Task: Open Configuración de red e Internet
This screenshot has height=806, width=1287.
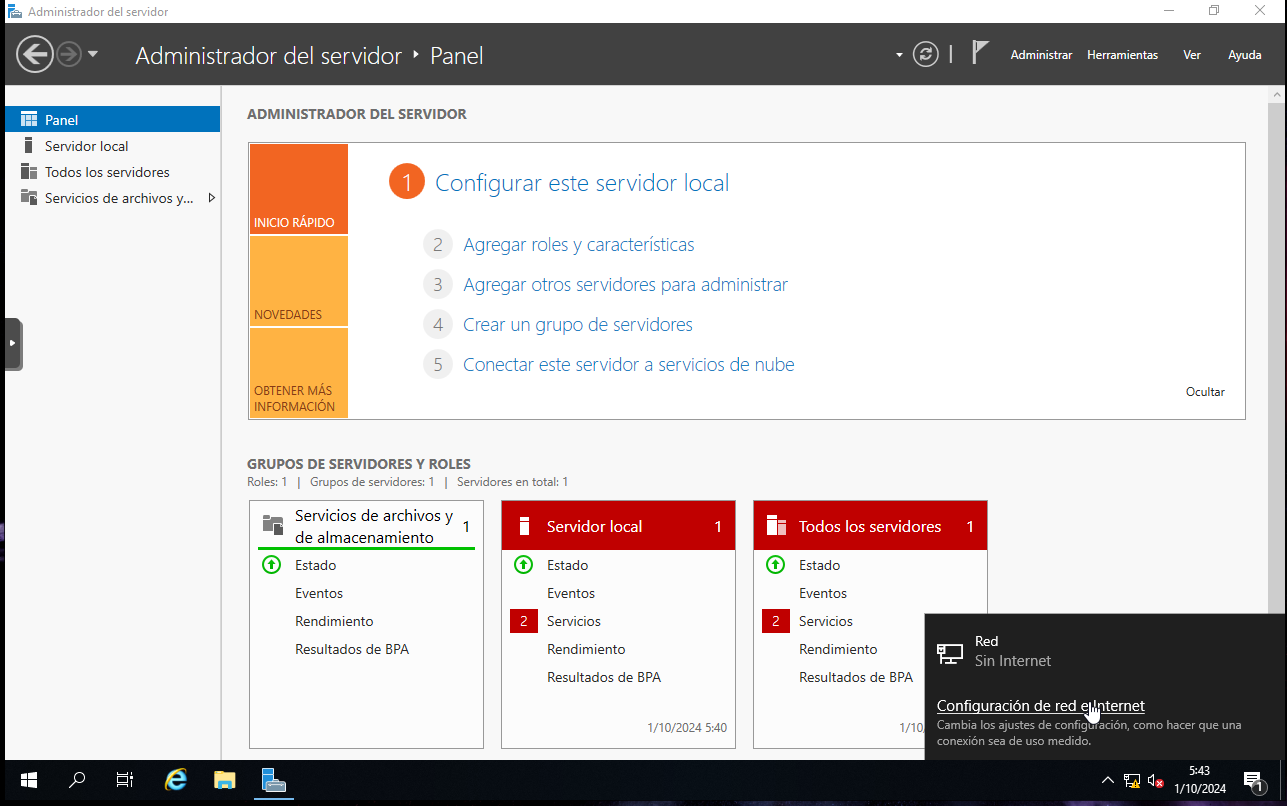Action: [1041, 706]
